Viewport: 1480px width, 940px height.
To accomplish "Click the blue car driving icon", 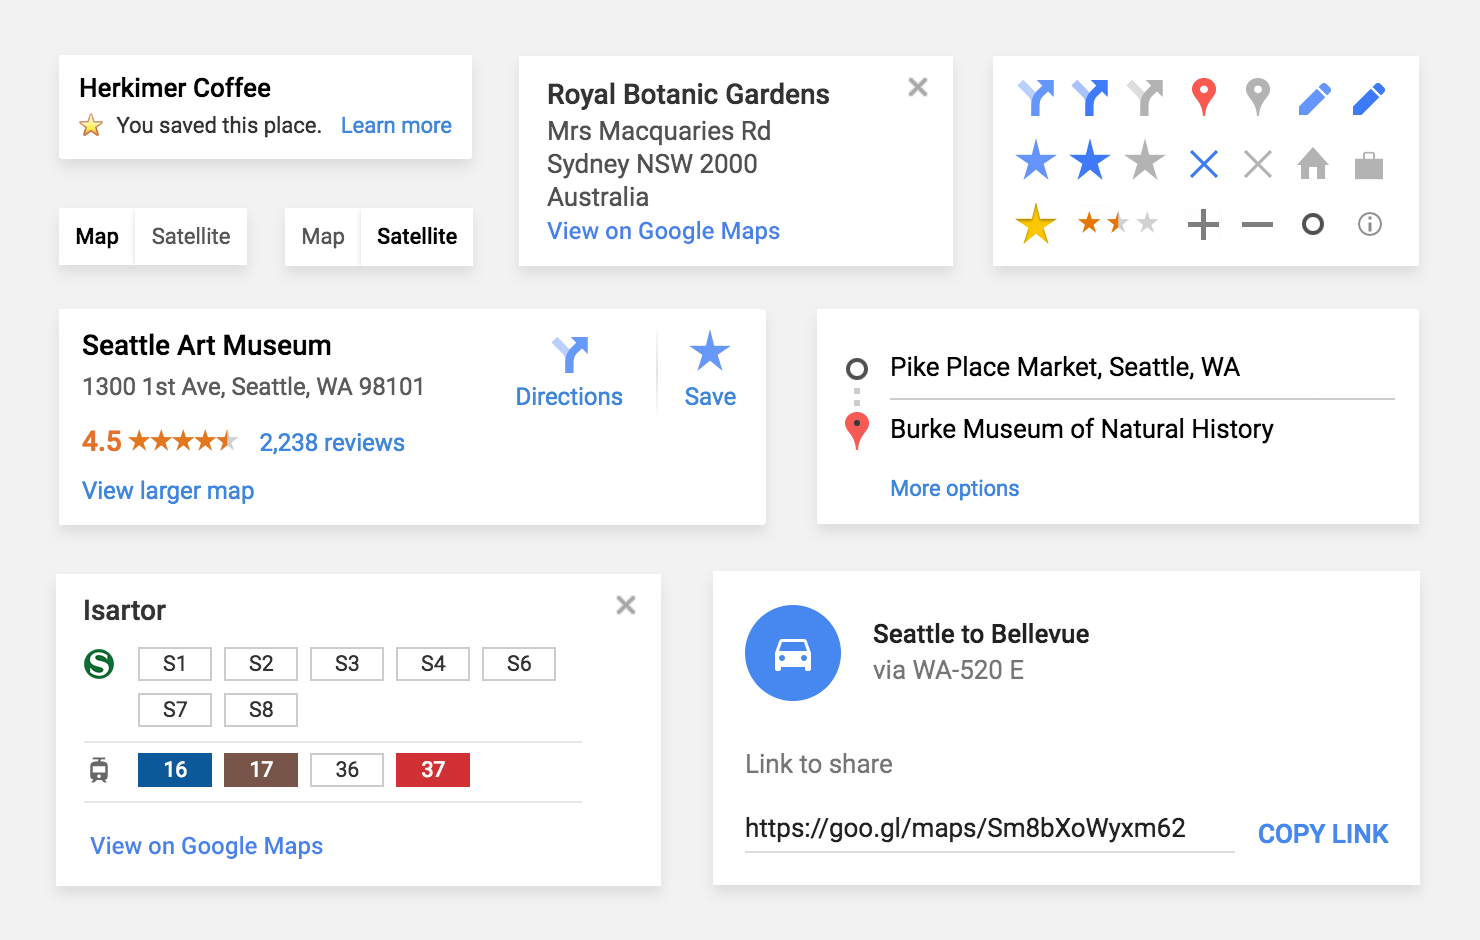I will click(x=793, y=653).
